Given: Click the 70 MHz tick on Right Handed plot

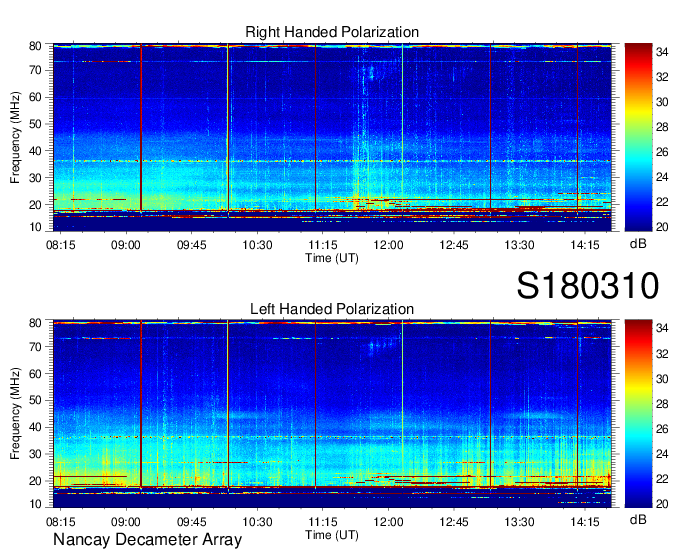Looking at the screenshot, I should click(35, 70).
